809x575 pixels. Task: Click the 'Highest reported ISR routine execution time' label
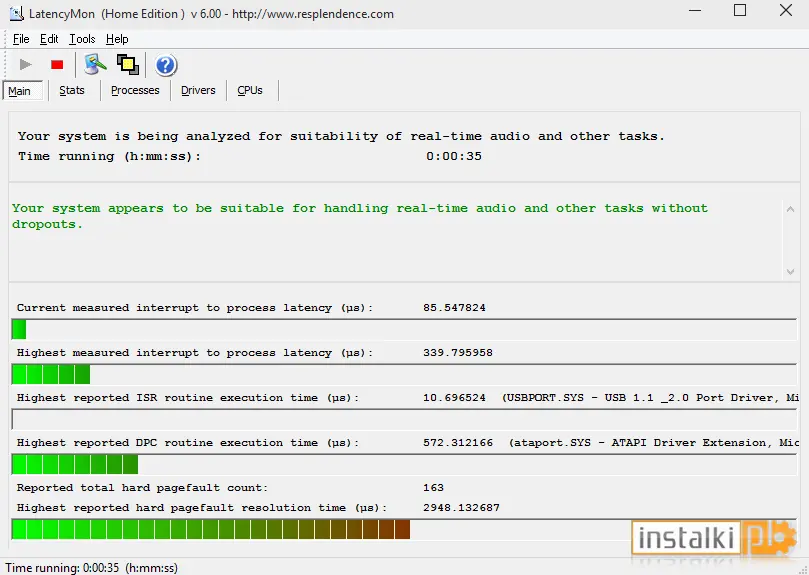click(188, 397)
